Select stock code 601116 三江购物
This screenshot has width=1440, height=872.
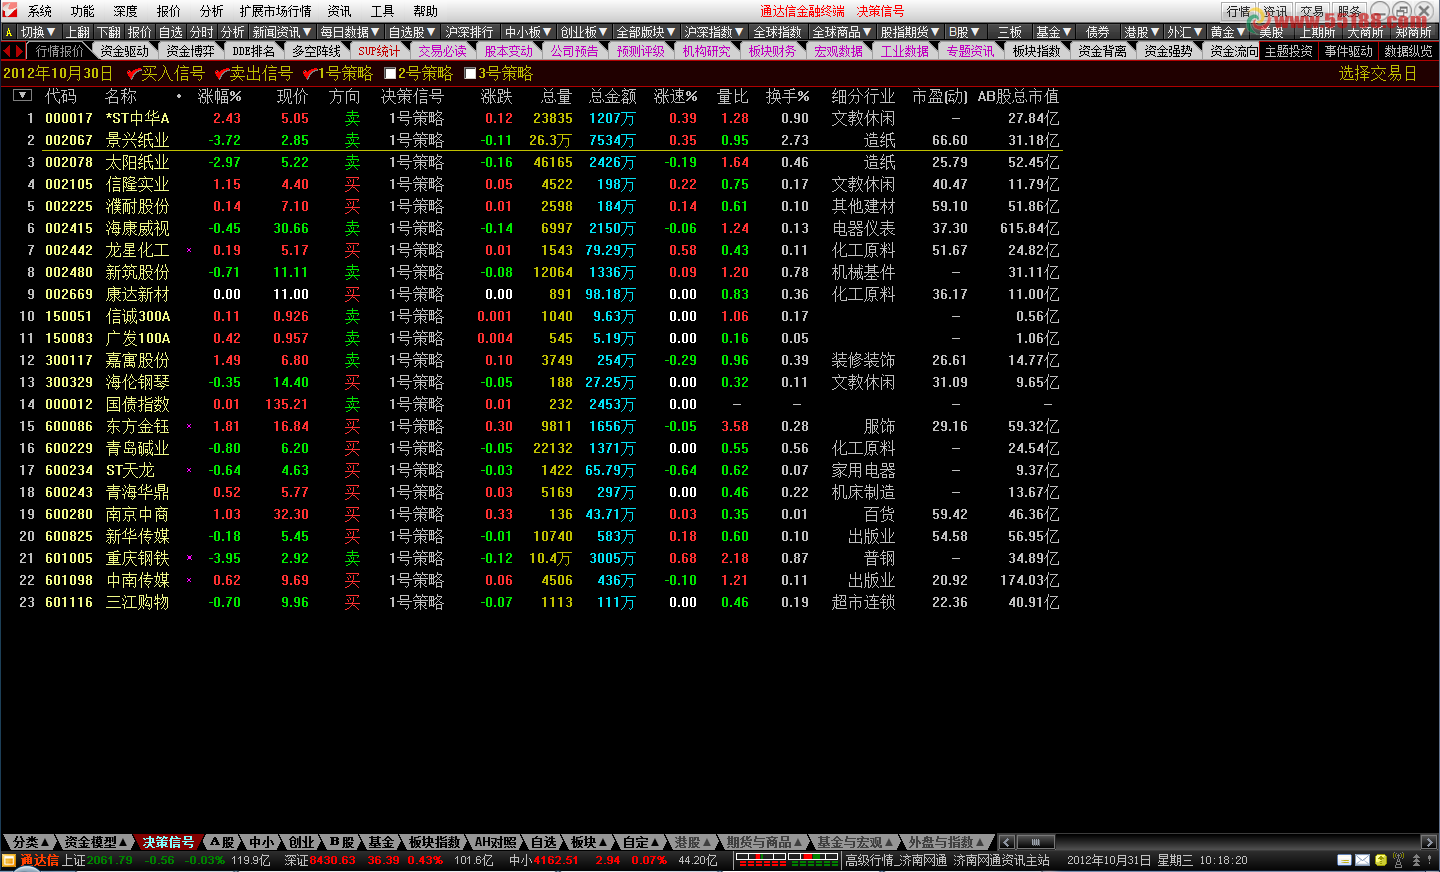tap(69, 602)
